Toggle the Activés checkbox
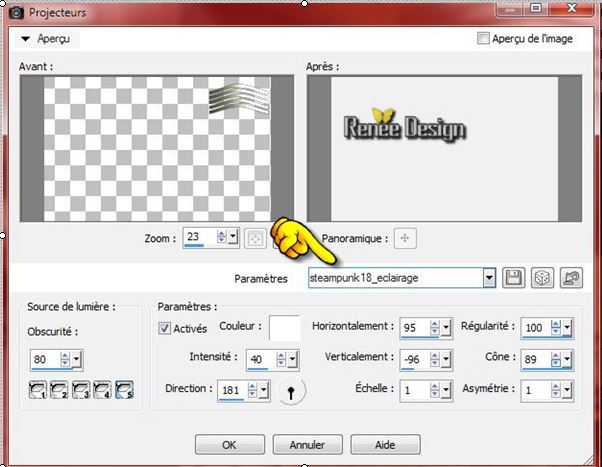 (164, 328)
